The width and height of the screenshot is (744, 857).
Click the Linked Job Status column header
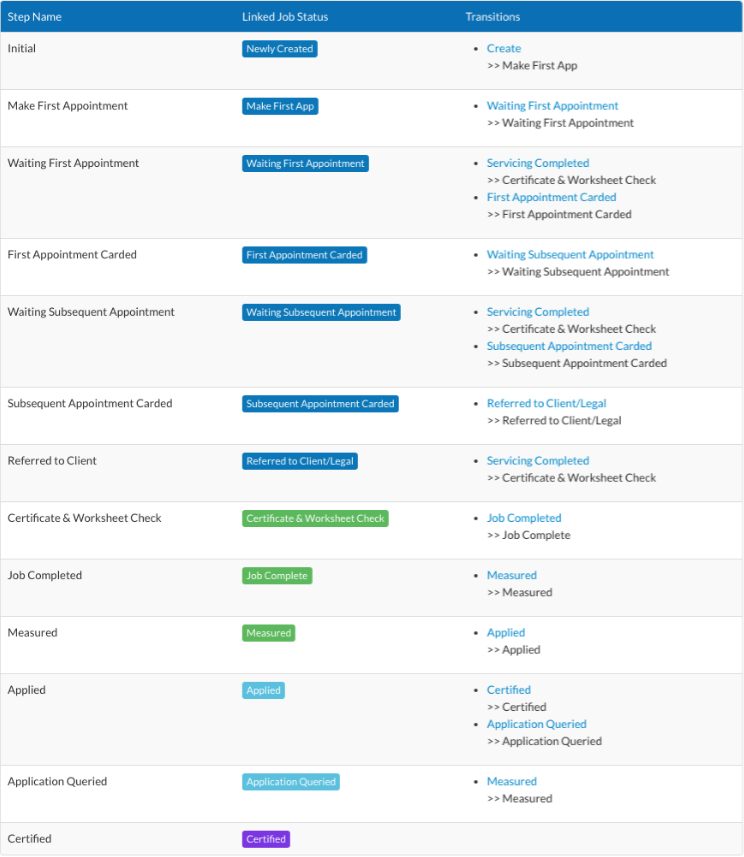pyautogui.click(x=285, y=16)
